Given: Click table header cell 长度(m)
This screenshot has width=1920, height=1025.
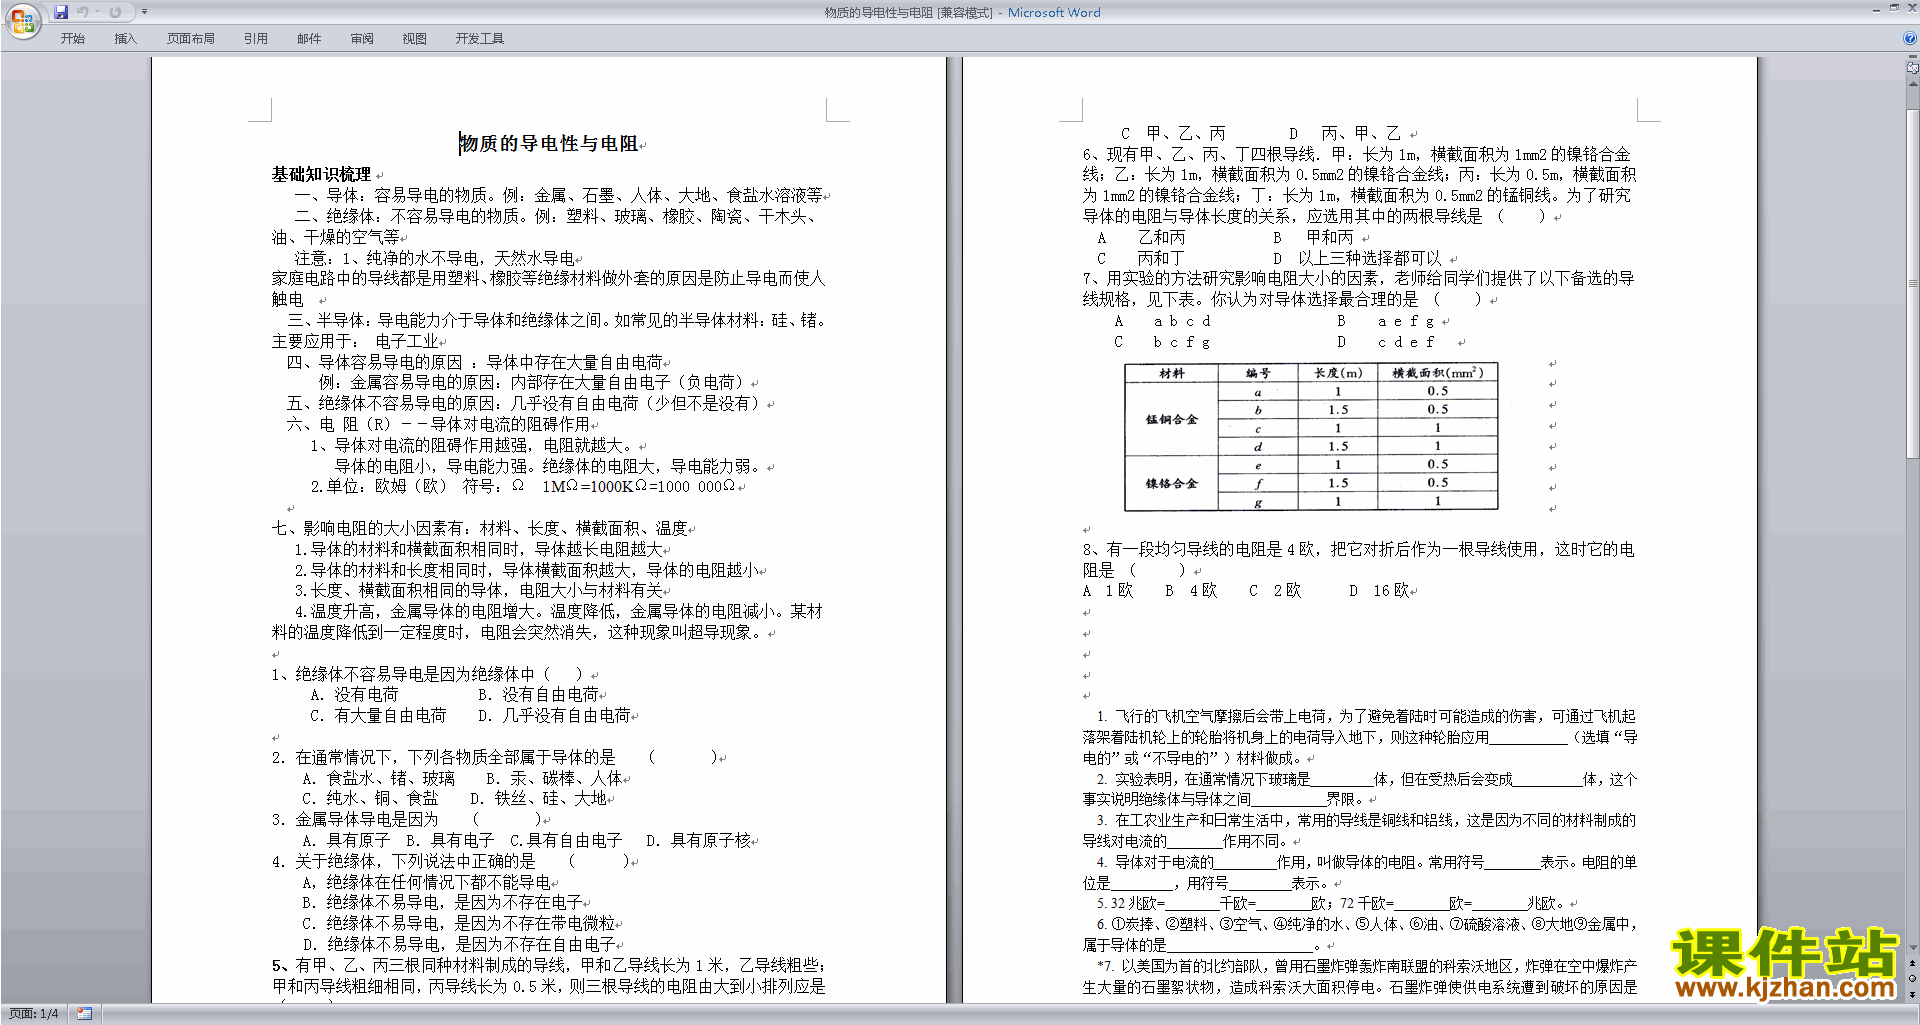Looking at the screenshot, I should click(1337, 373).
